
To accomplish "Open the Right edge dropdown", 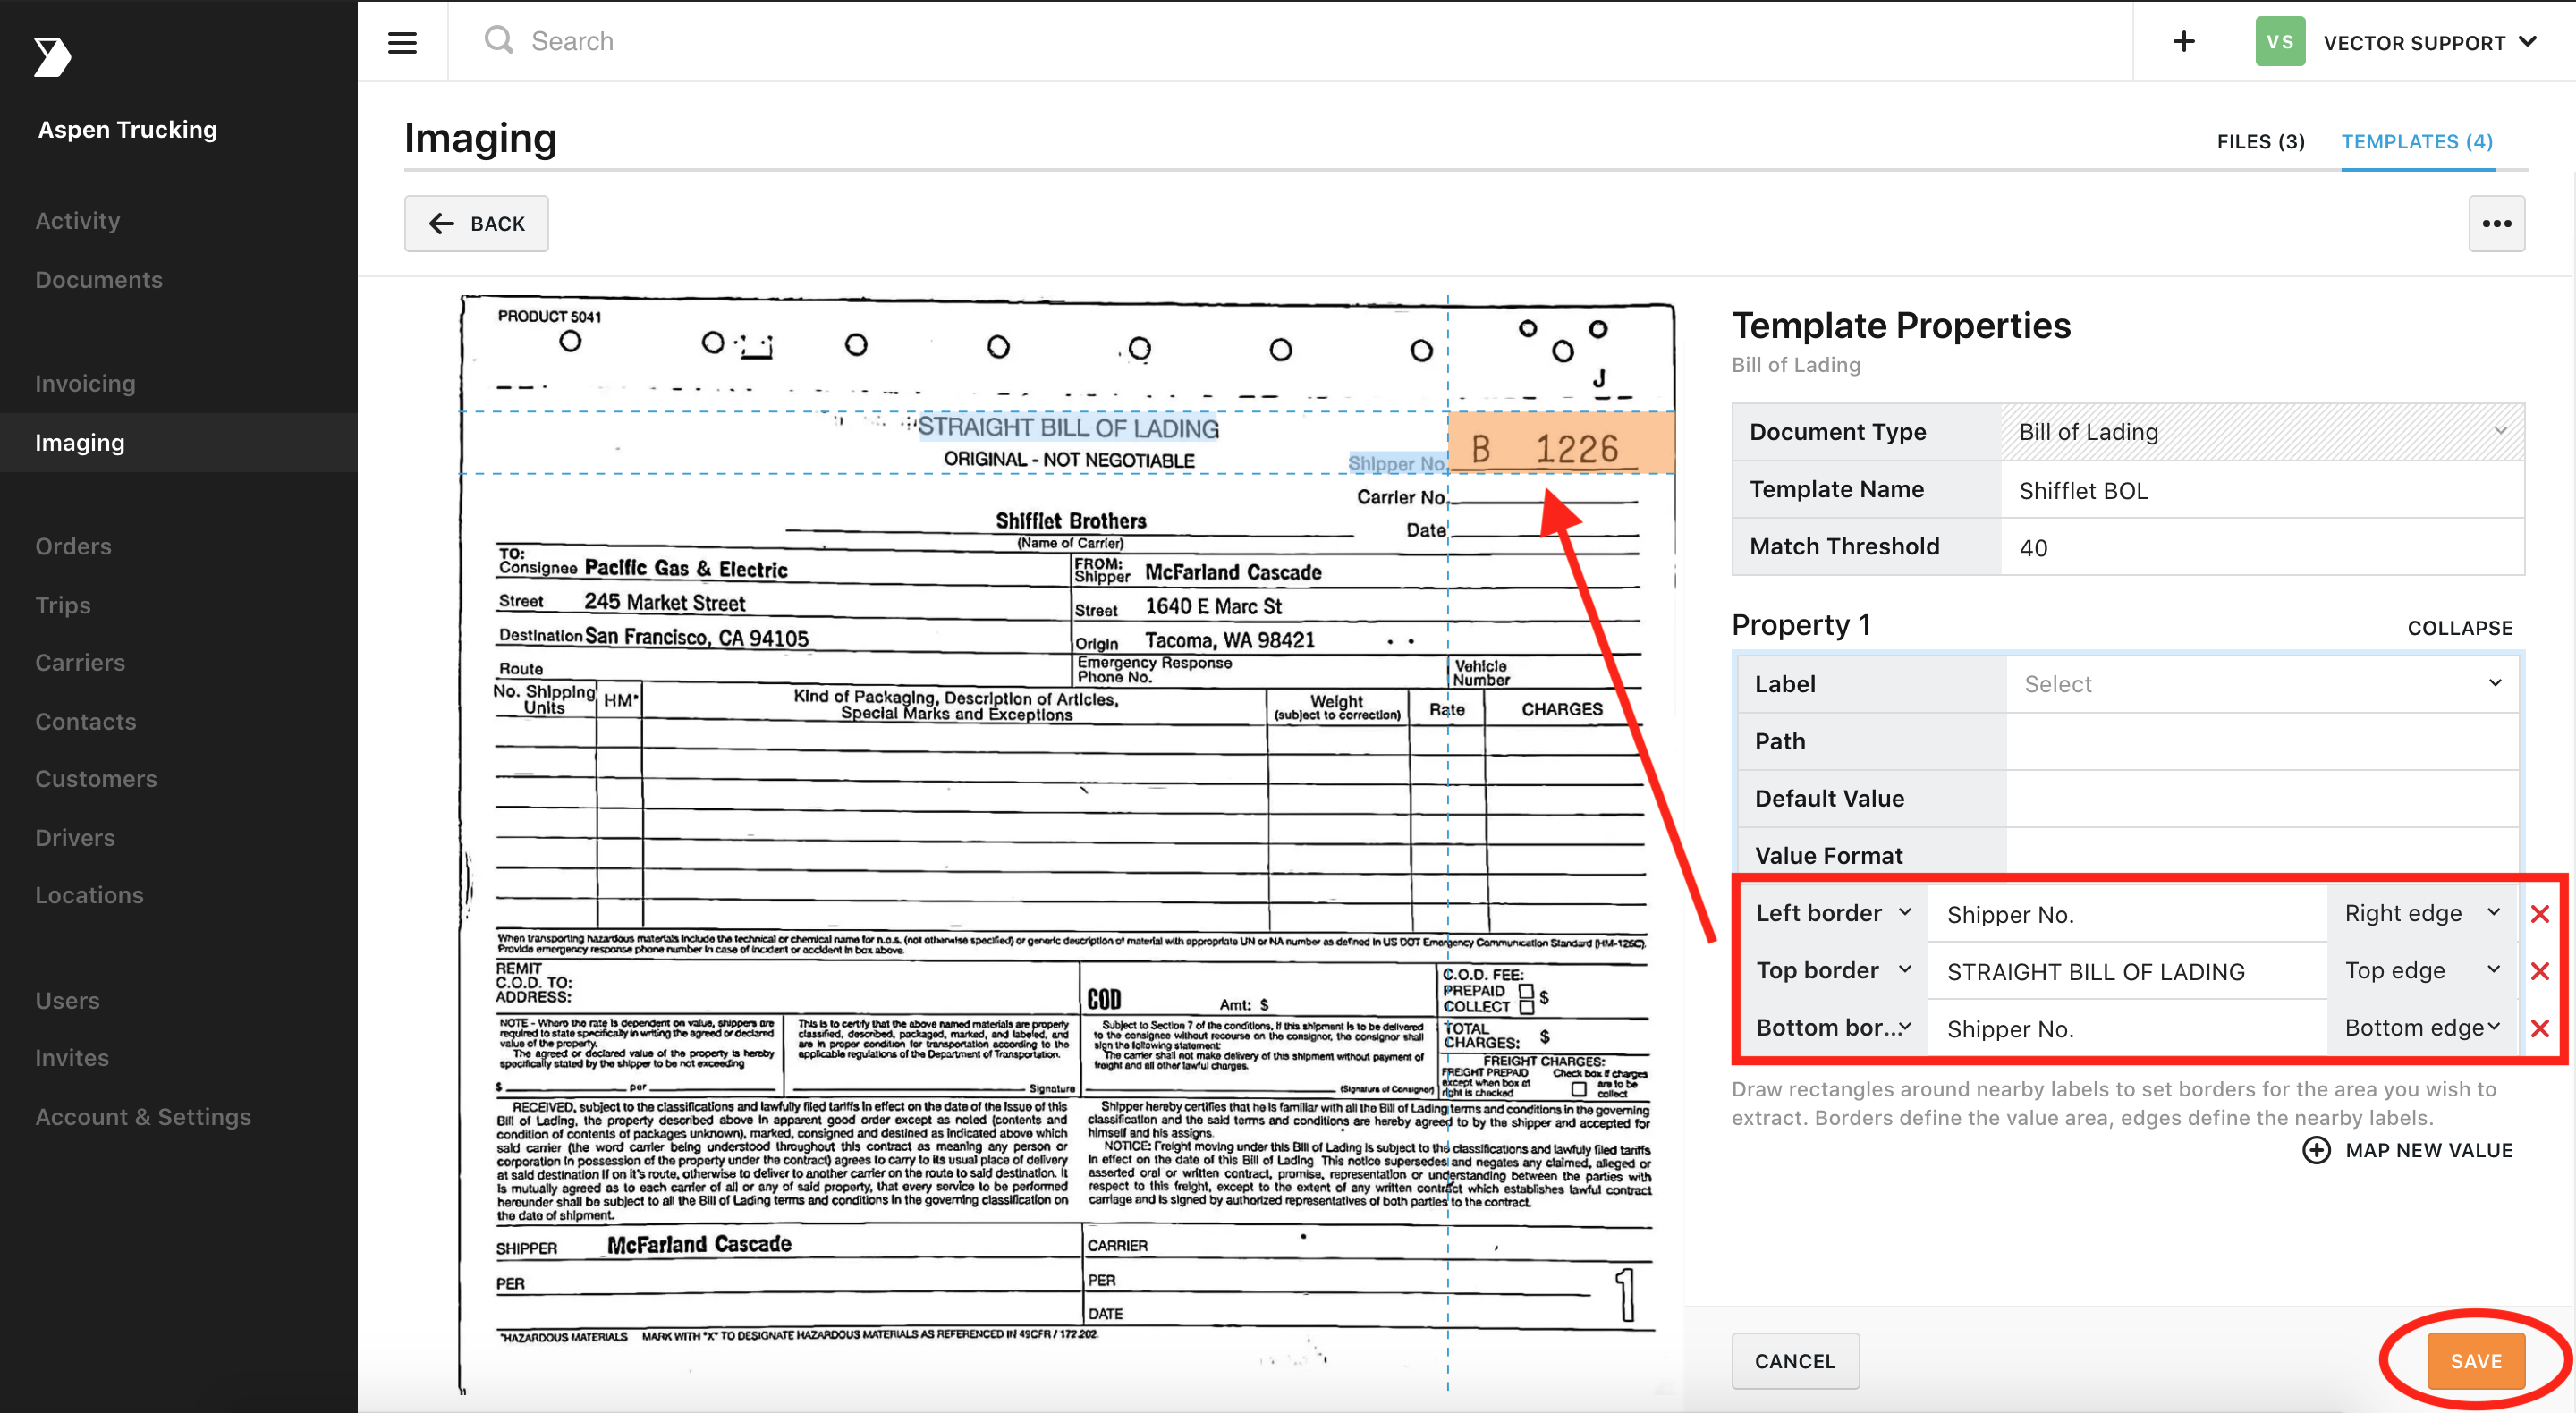I will coord(2421,913).
